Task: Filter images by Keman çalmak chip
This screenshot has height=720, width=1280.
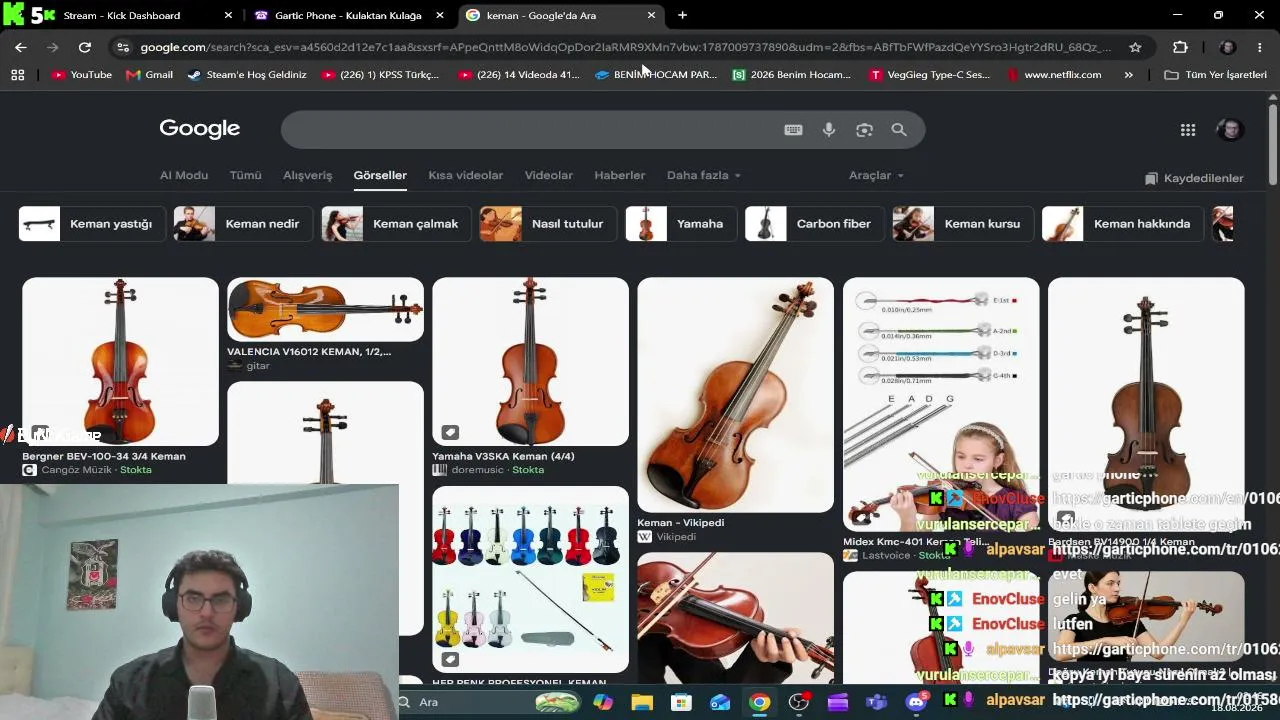Action: click(x=396, y=224)
